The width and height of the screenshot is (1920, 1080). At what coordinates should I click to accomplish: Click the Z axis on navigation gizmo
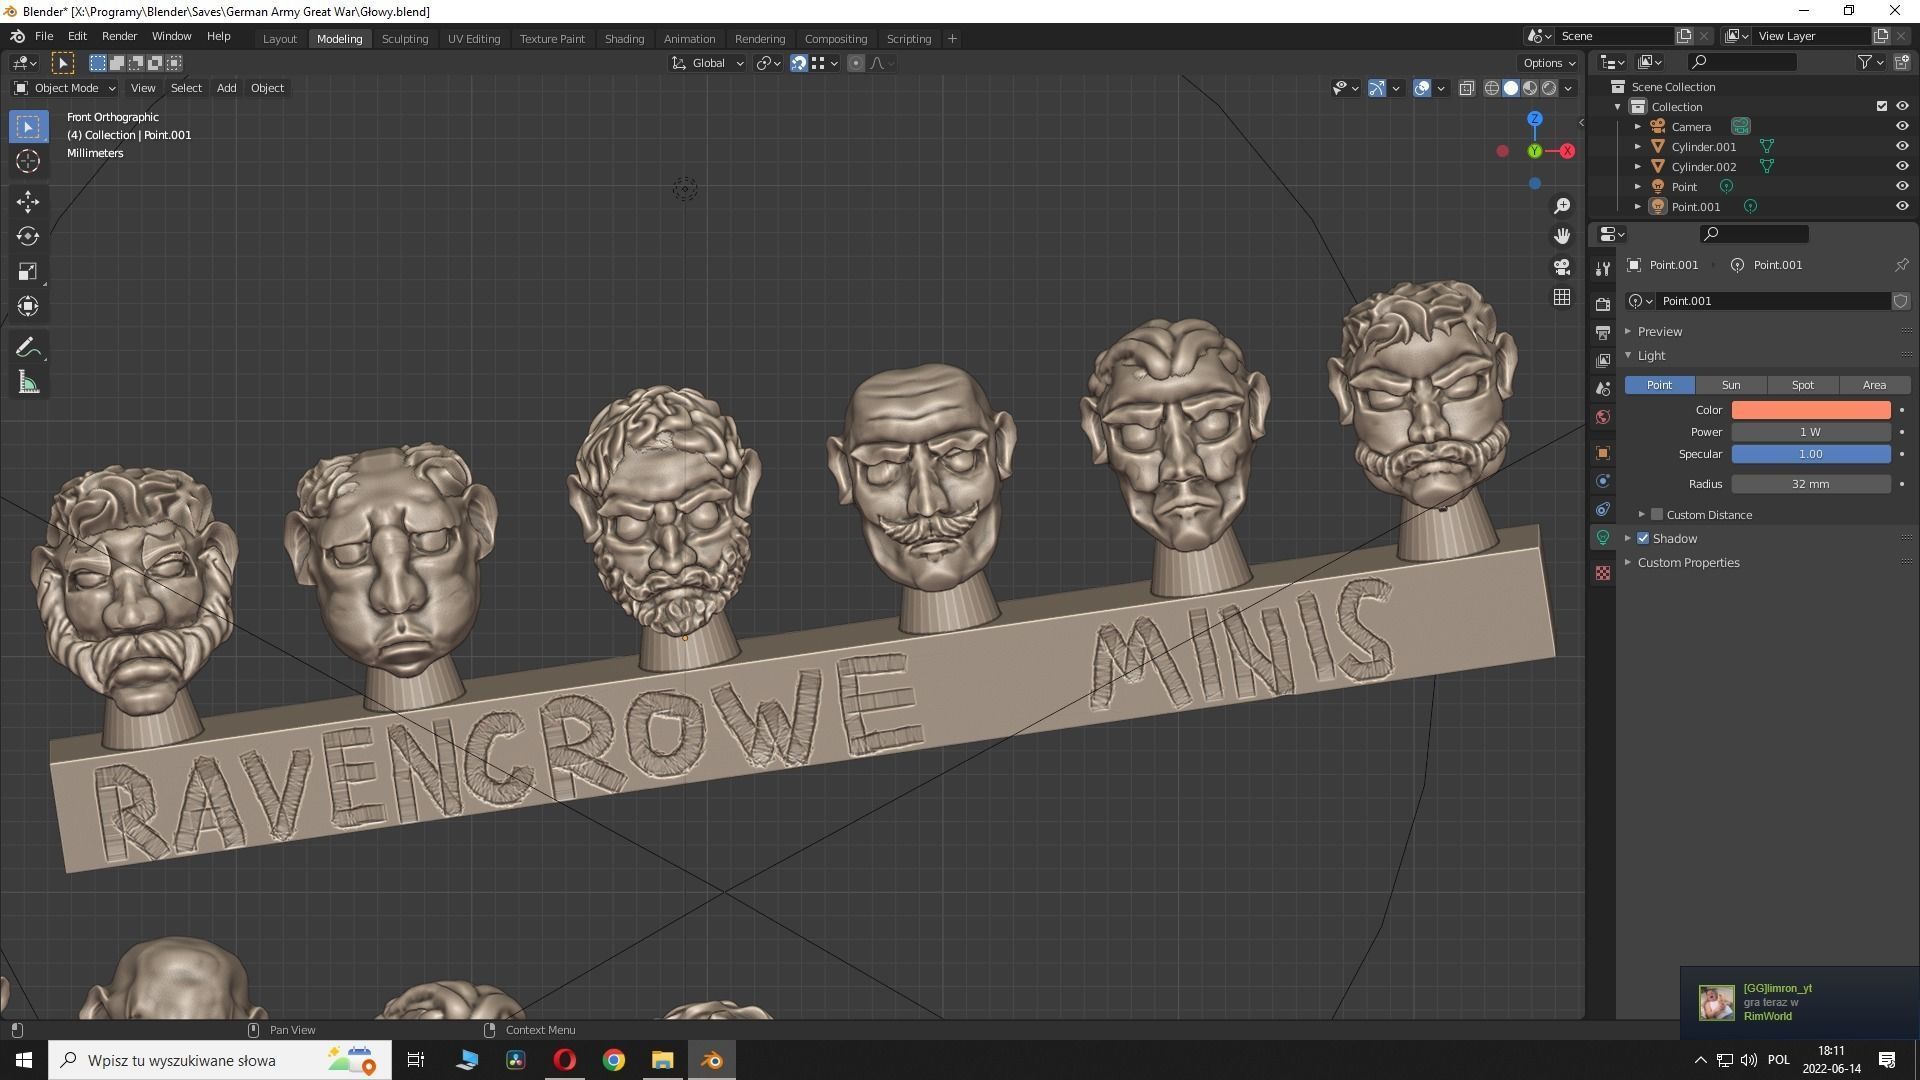pos(1535,119)
